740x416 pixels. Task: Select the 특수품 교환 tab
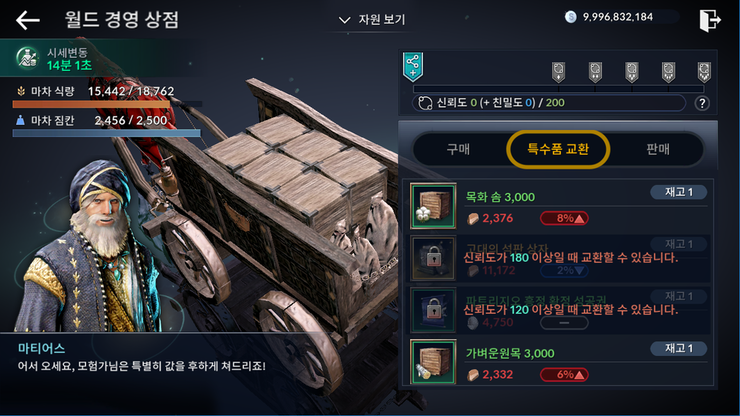(x=558, y=149)
